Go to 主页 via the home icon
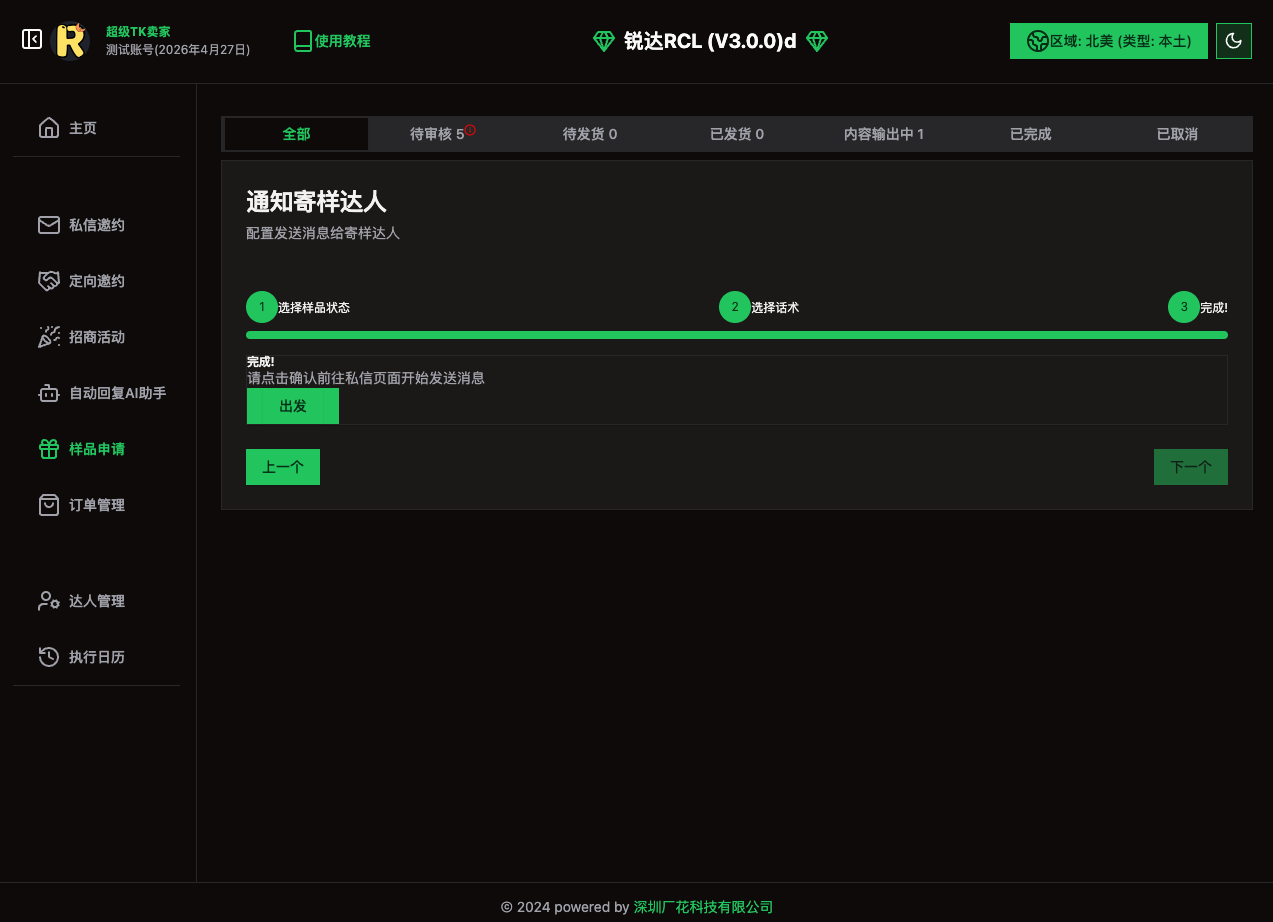Screen dimensions: 1273x922 click(x=48, y=128)
